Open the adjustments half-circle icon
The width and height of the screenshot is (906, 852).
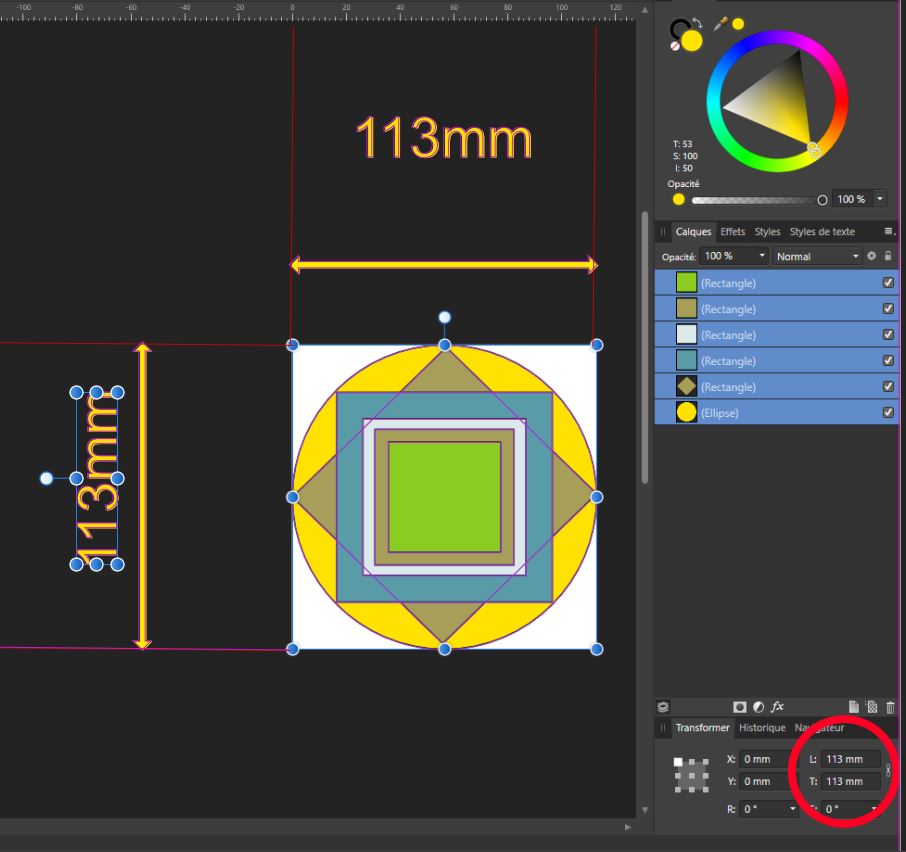tap(759, 707)
